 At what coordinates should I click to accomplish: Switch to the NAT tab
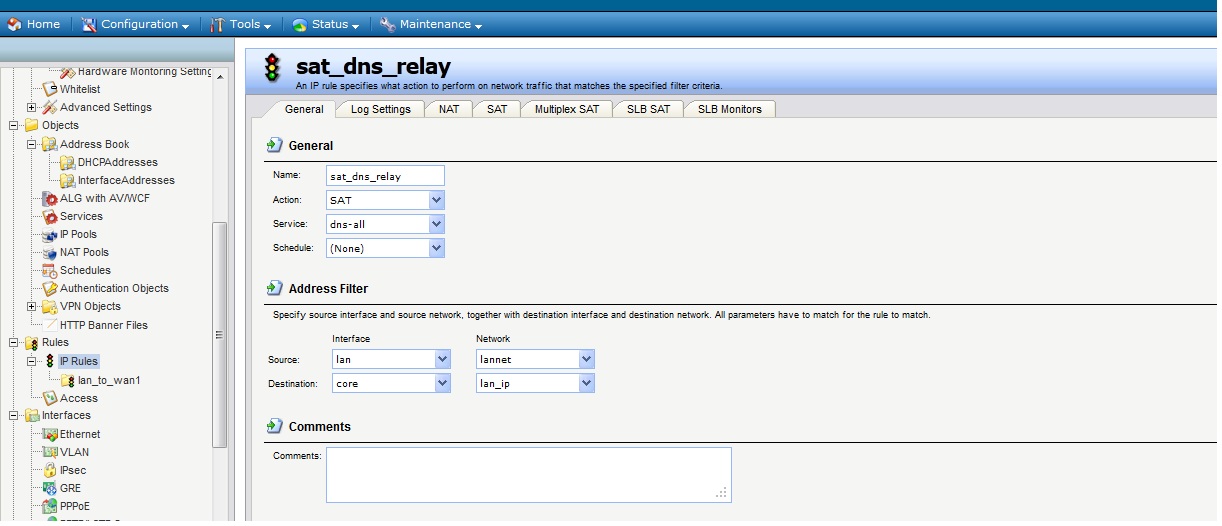[x=449, y=109]
